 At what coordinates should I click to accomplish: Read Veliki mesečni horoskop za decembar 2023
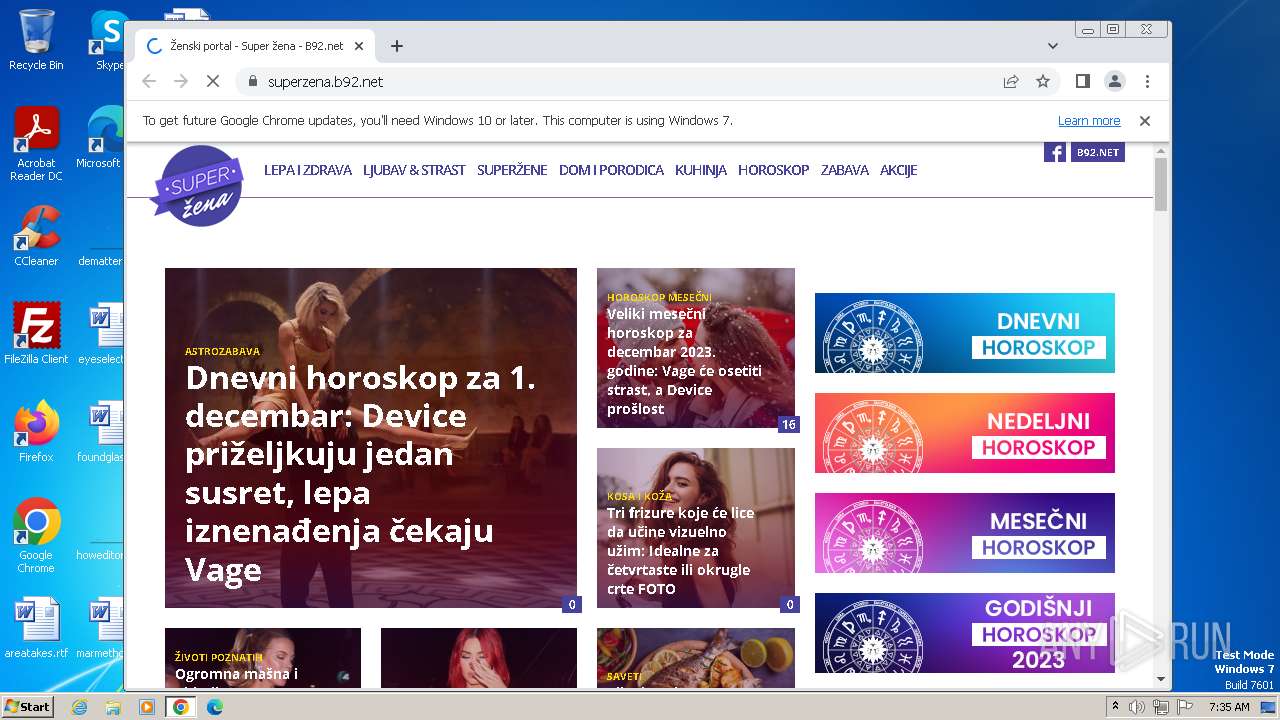point(684,361)
